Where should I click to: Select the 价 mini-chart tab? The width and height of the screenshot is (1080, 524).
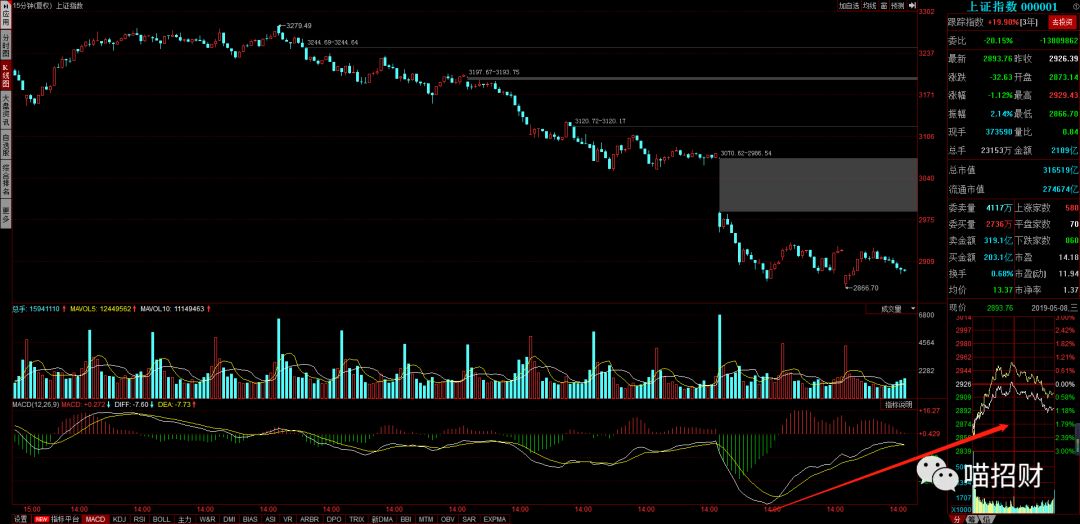pyautogui.click(x=986, y=518)
